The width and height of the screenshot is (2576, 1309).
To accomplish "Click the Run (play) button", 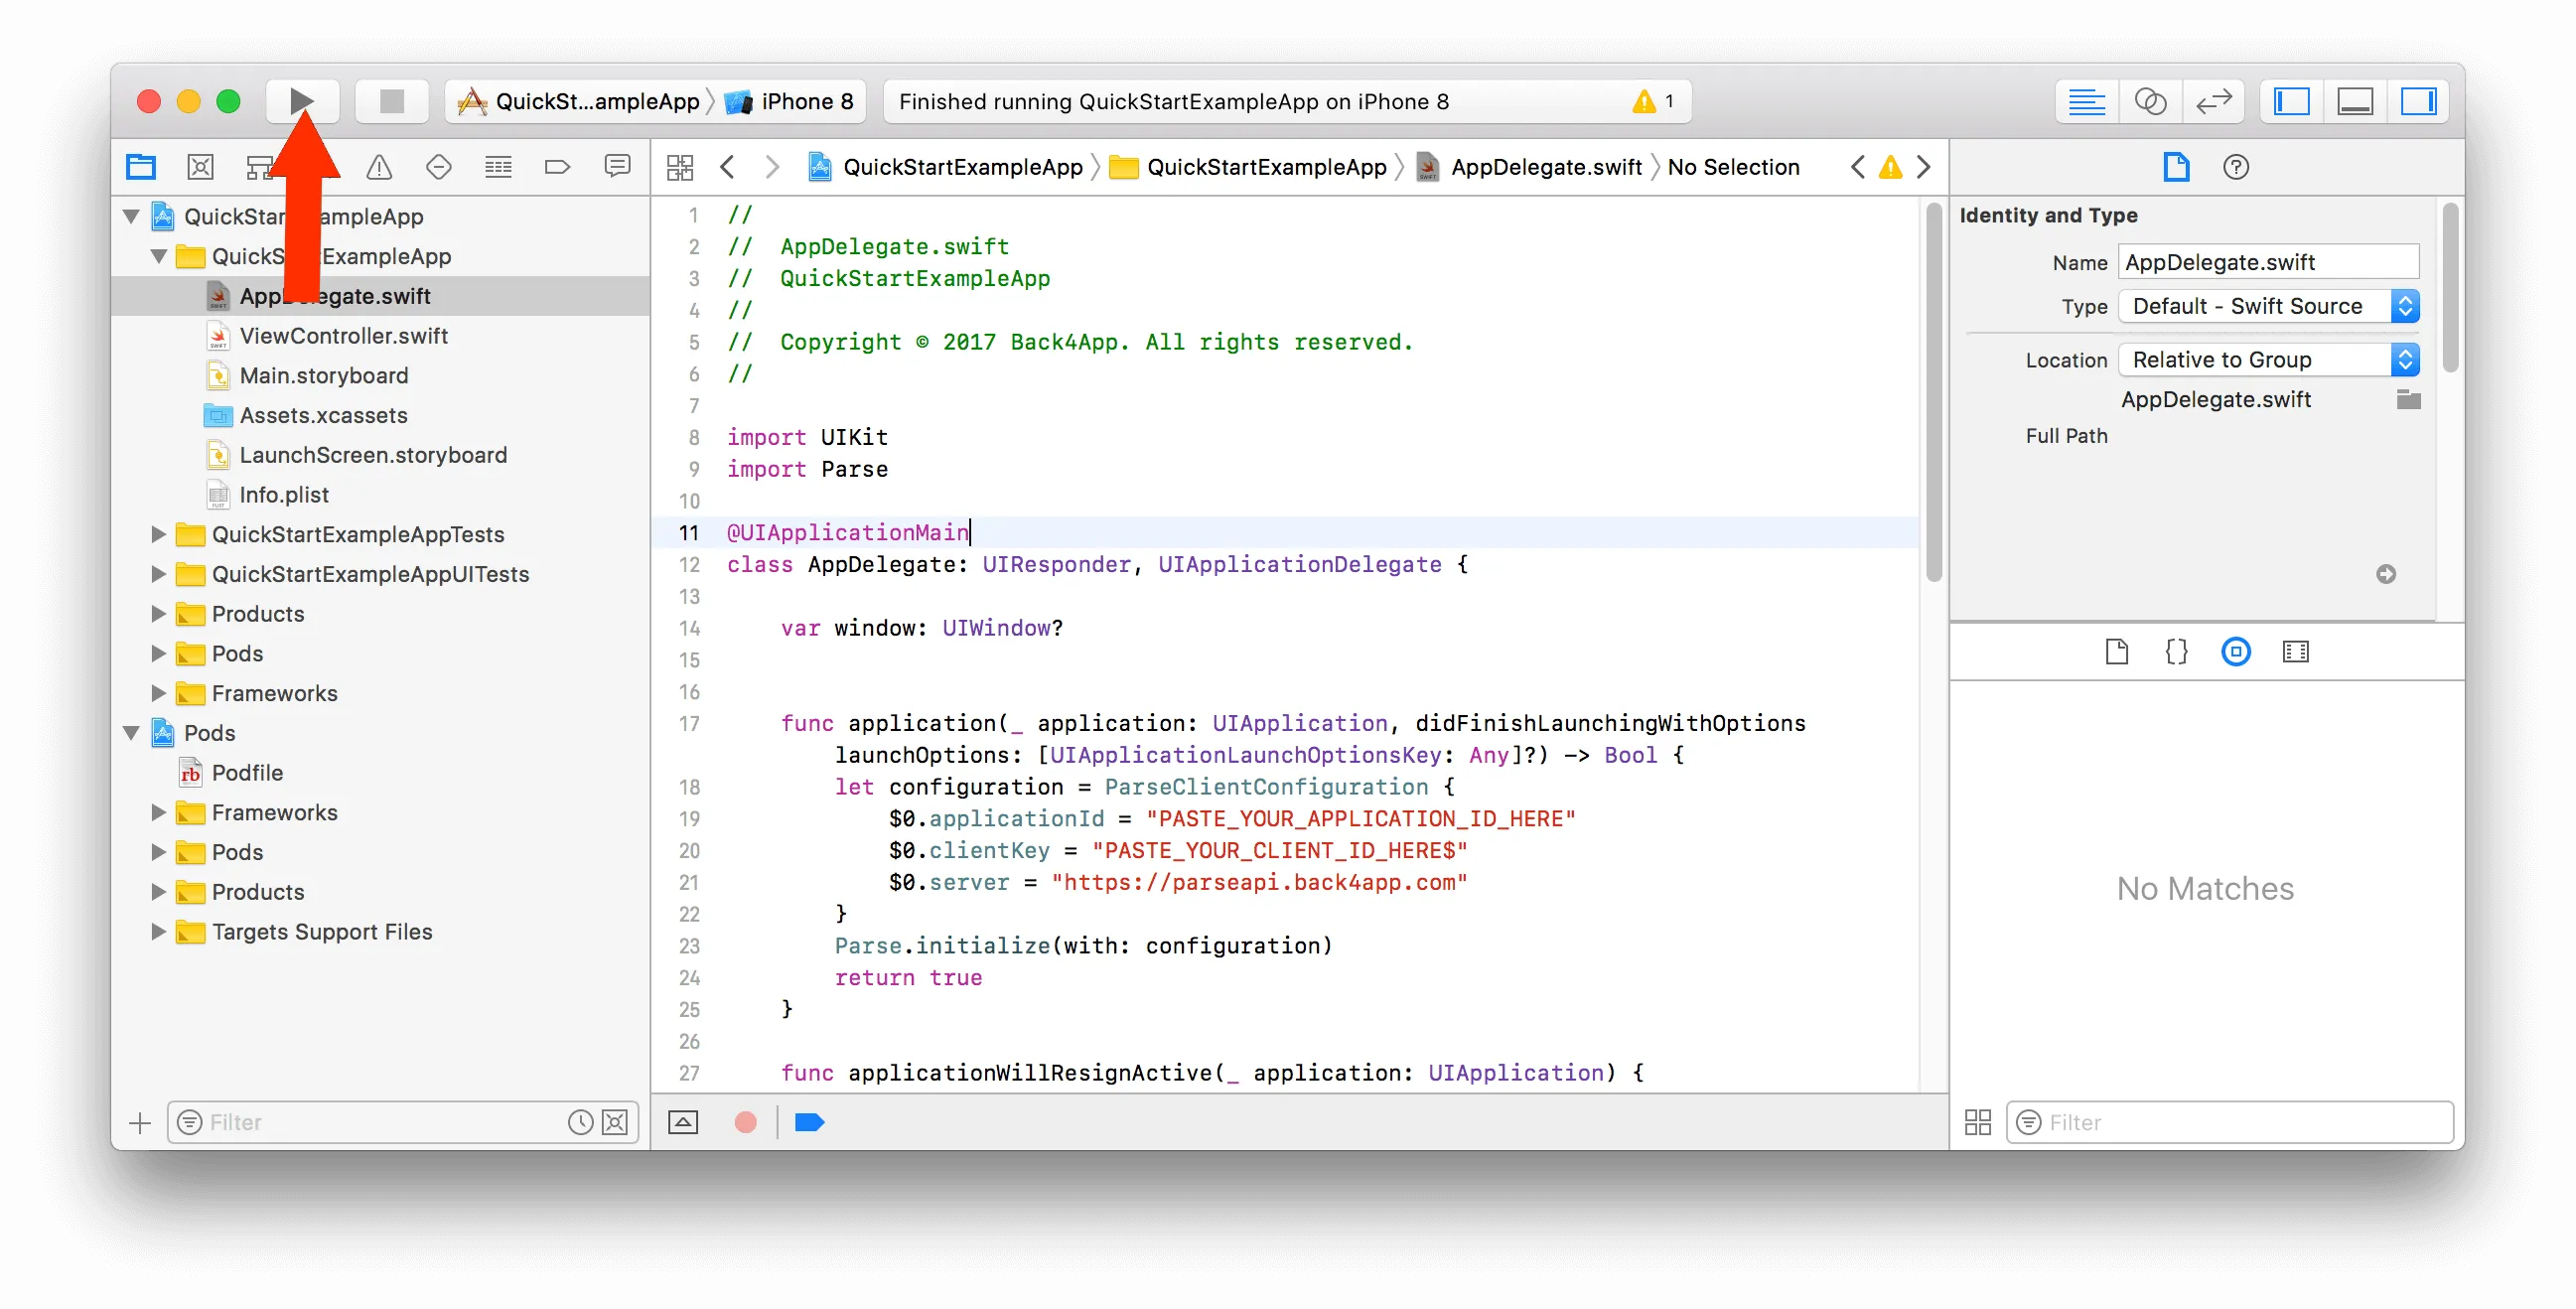I will pyautogui.click(x=301, y=101).
